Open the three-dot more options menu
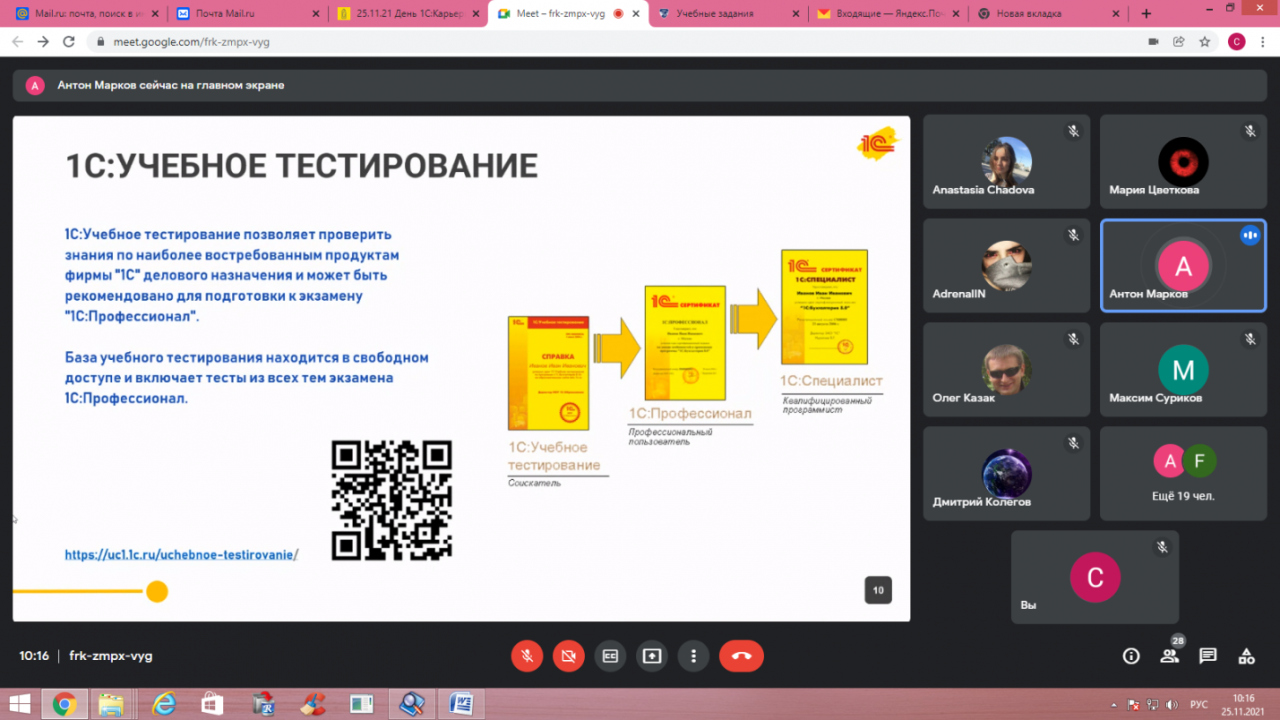The width and height of the screenshot is (1280, 720). (x=693, y=656)
